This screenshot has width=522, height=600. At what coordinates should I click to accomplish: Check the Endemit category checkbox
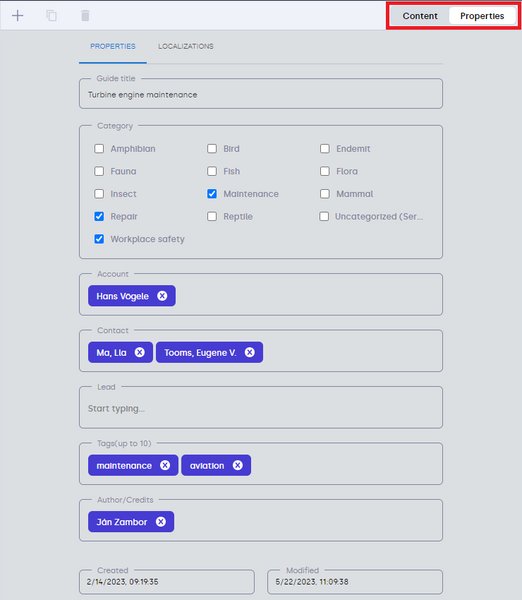(x=325, y=148)
